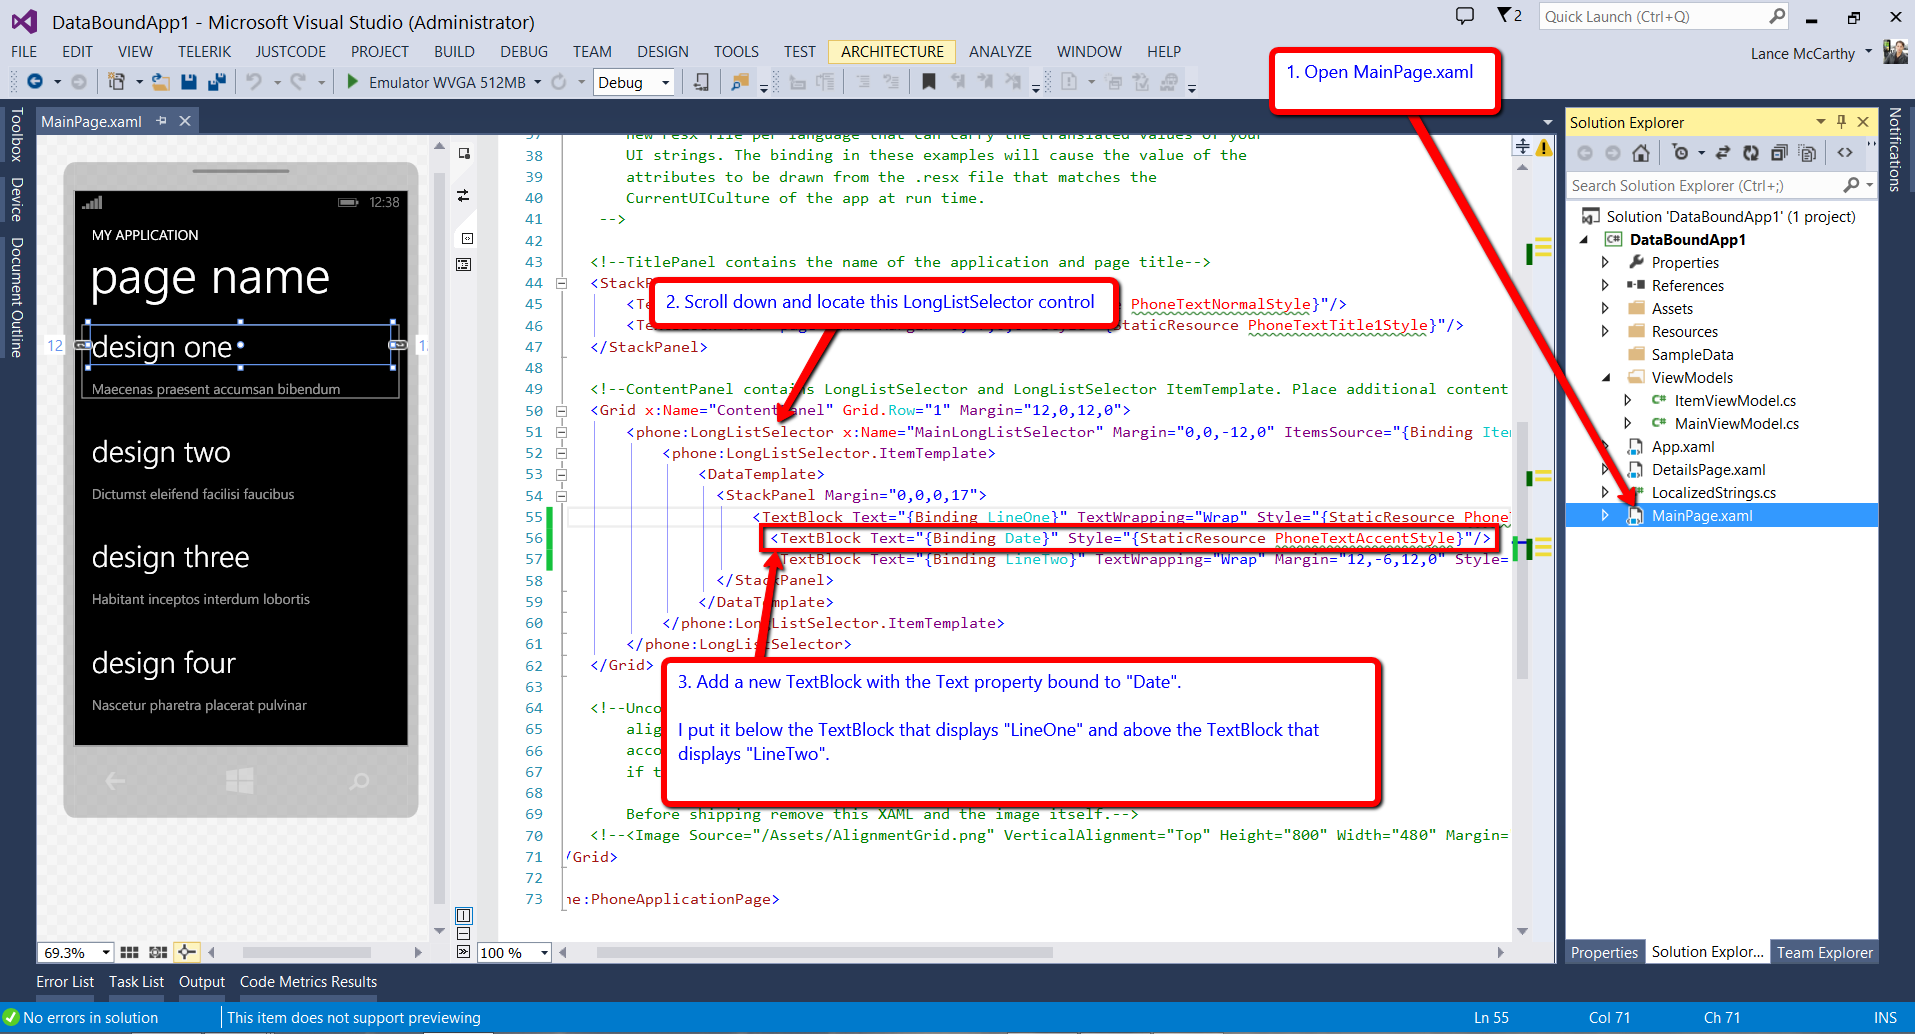
Task: Open MainViewModel.cs in Solution Explorer
Action: point(1736,424)
